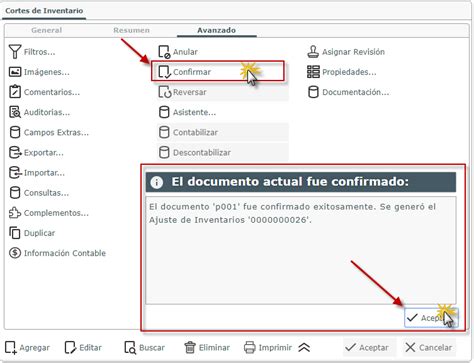Click the Comentarios clipboard icon
Image resolution: width=474 pixels, height=363 pixels.
(15, 92)
